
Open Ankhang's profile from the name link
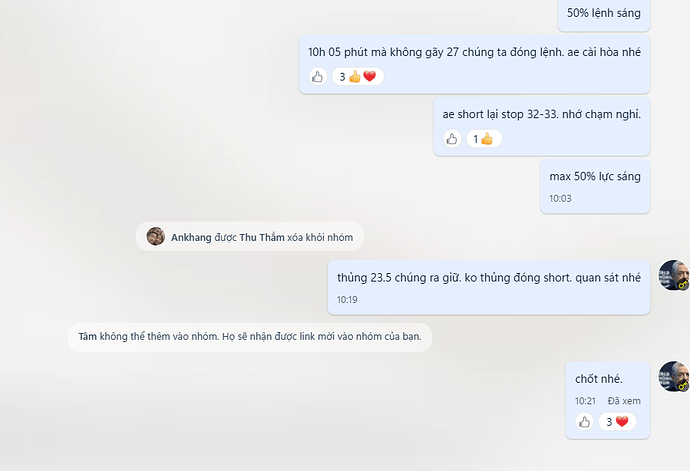coord(191,237)
